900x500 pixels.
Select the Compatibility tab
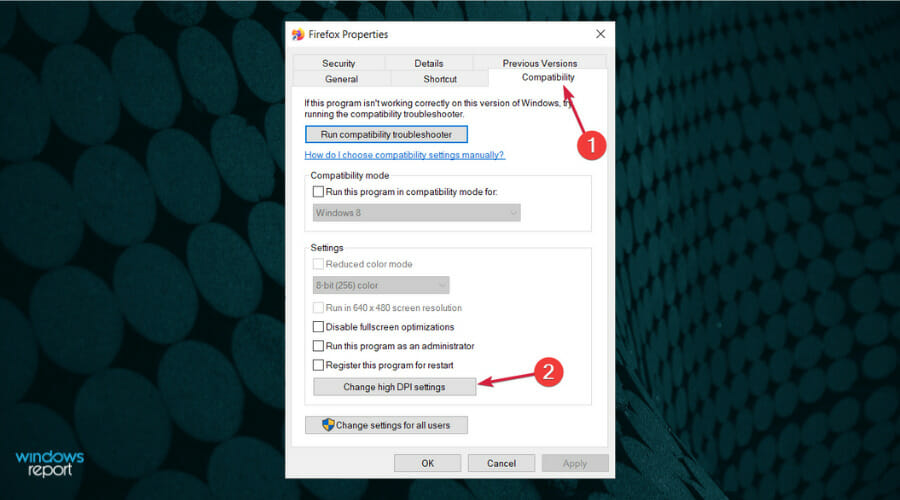coord(548,77)
